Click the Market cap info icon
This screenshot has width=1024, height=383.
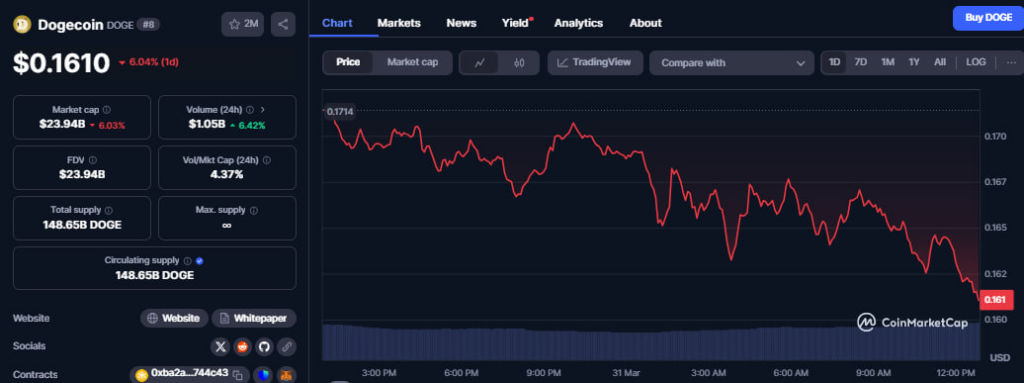point(106,110)
